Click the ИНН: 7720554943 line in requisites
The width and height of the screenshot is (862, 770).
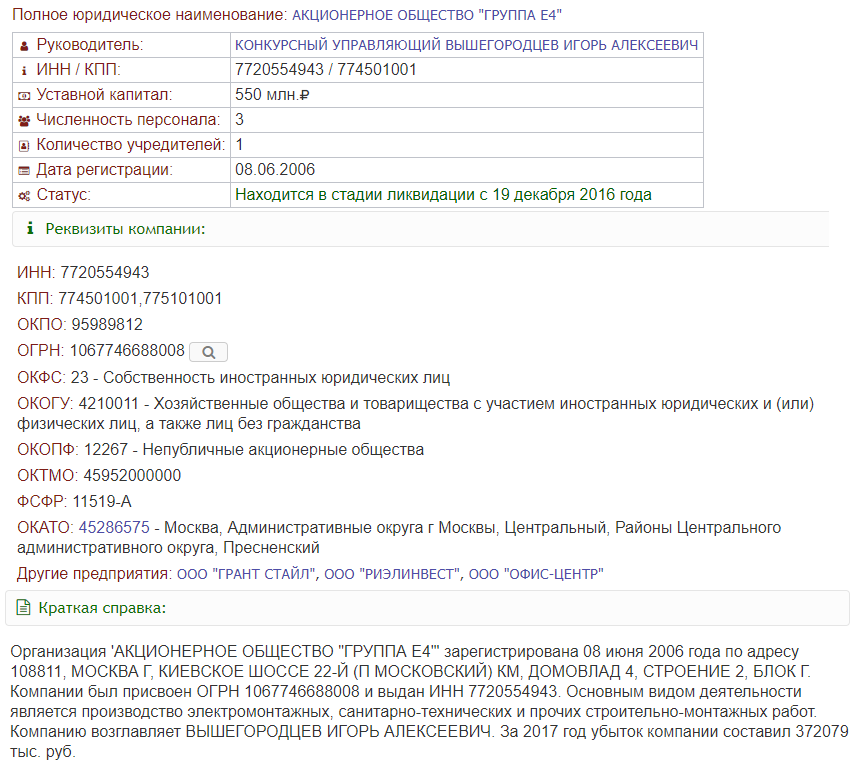(x=83, y=273)
